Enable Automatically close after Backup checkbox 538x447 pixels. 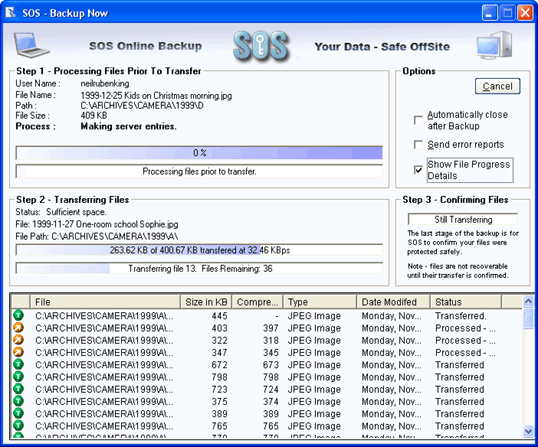pyautogui.click(x=418, y=120)
